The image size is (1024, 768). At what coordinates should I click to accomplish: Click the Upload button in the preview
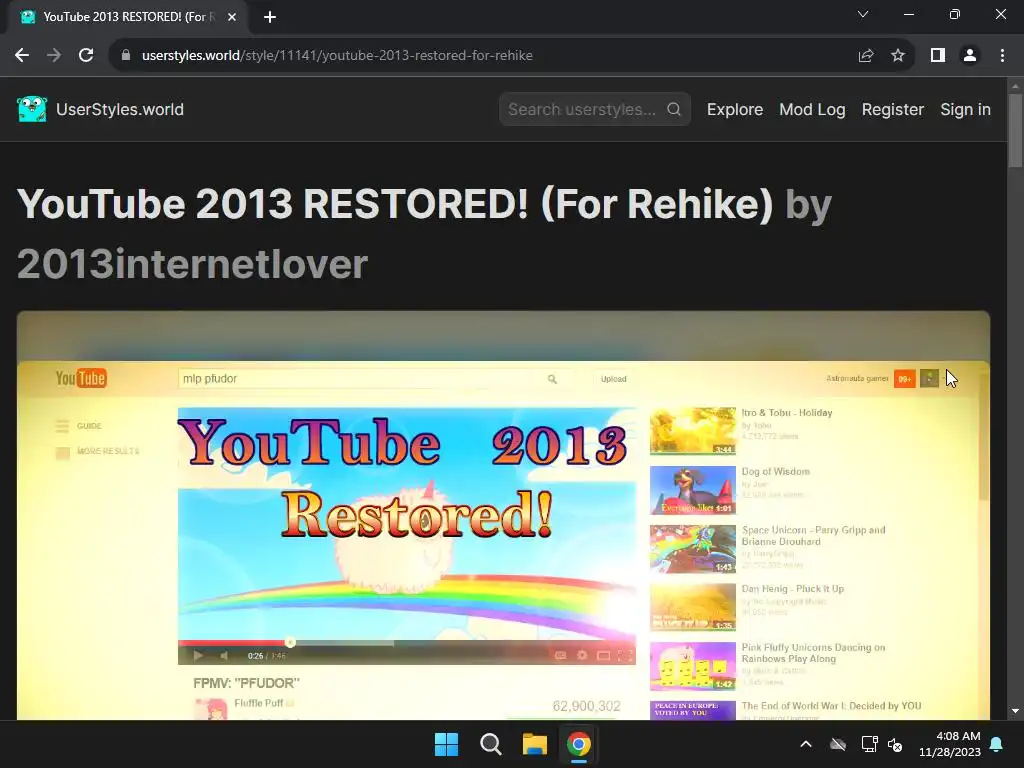(613, 379)
